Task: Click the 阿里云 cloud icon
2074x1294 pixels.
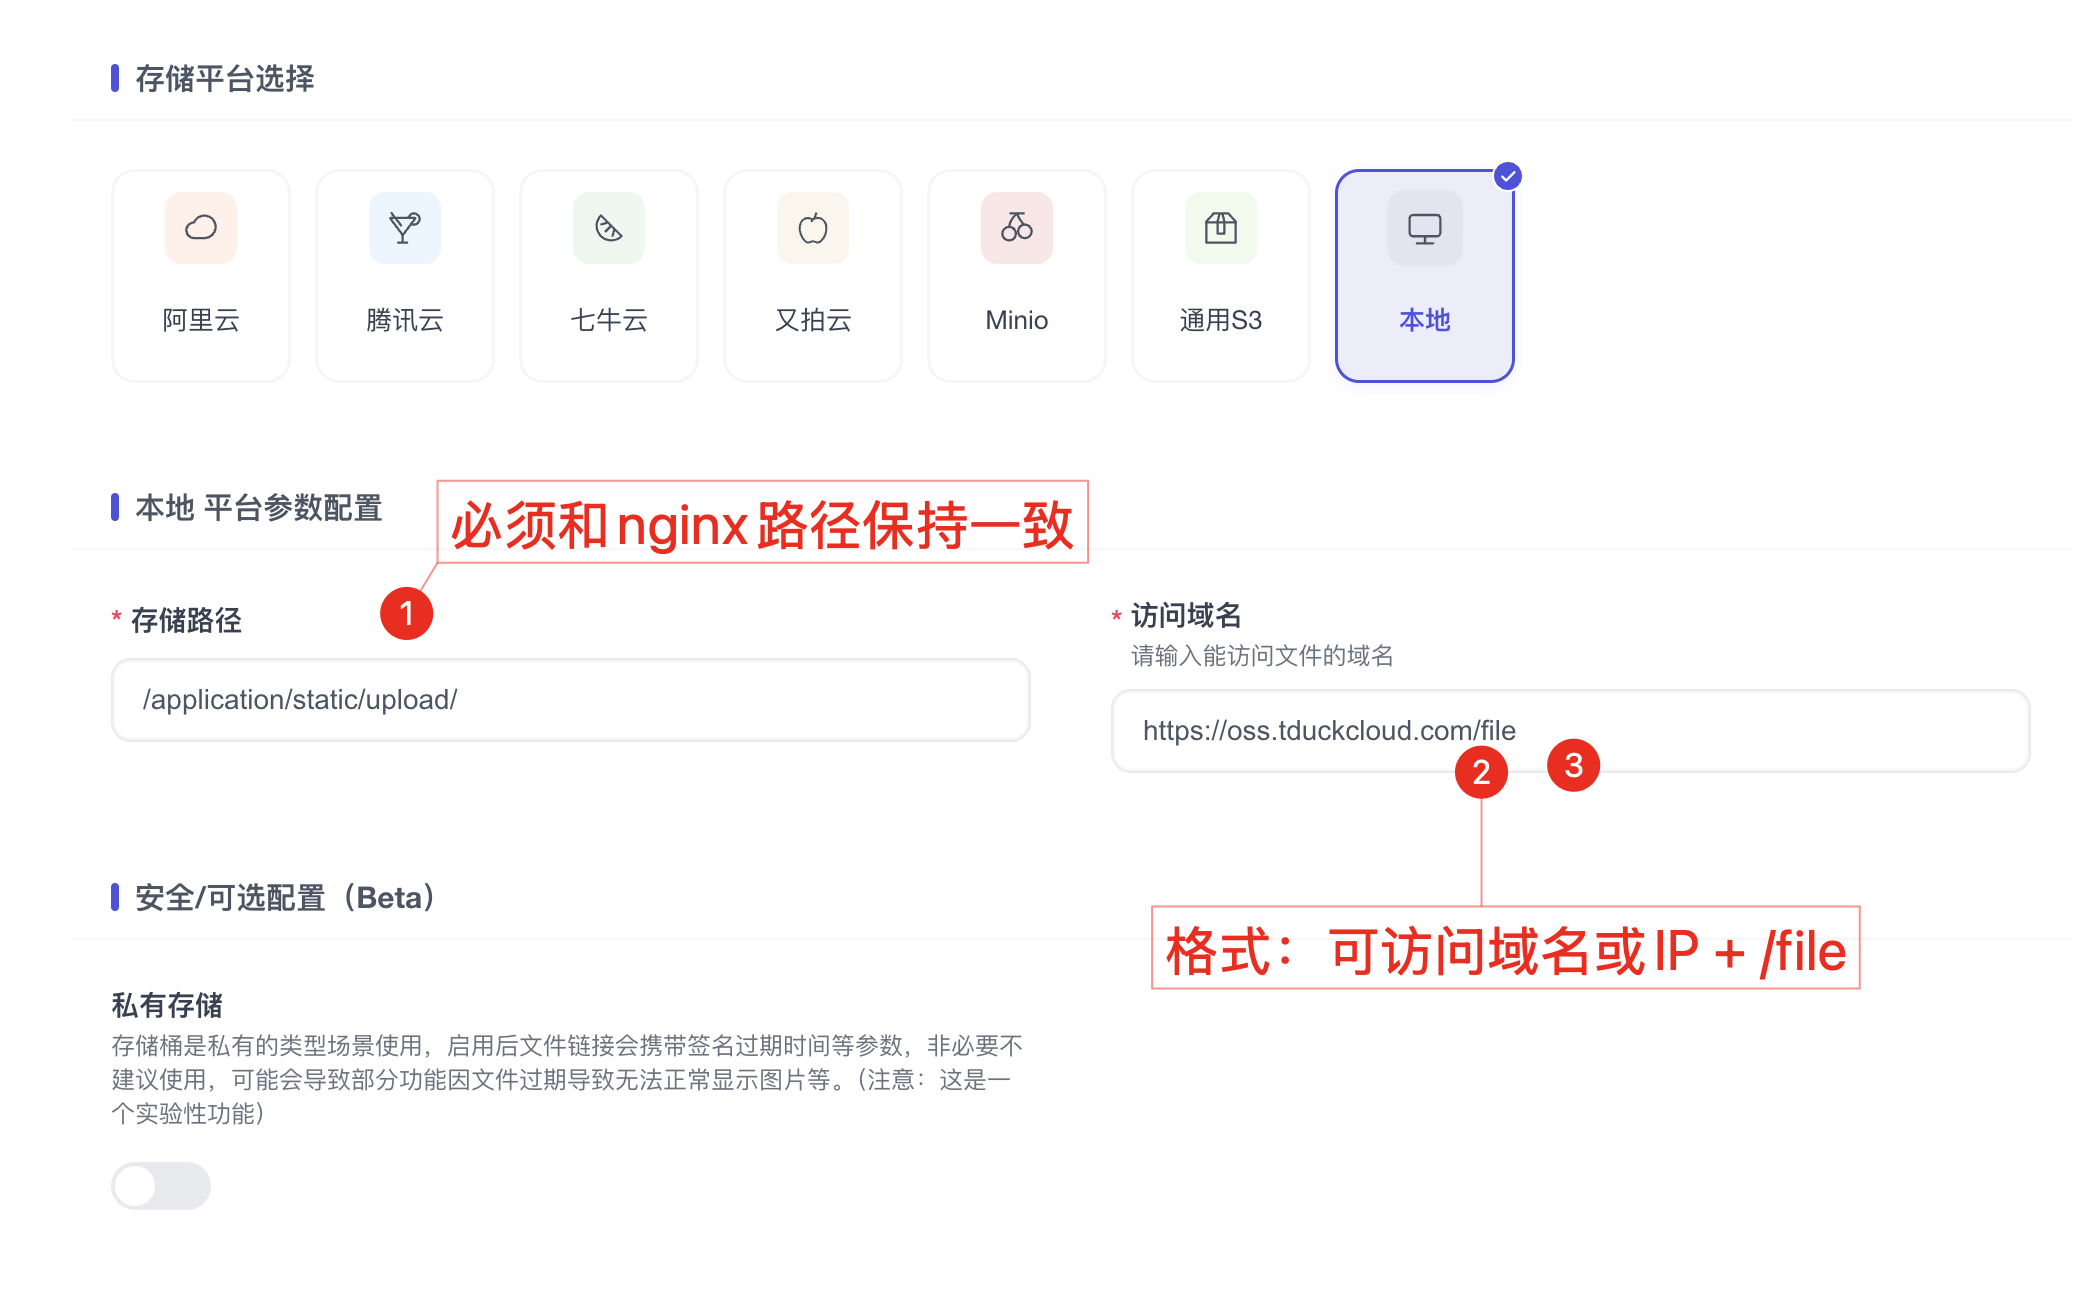Action: 201,228
